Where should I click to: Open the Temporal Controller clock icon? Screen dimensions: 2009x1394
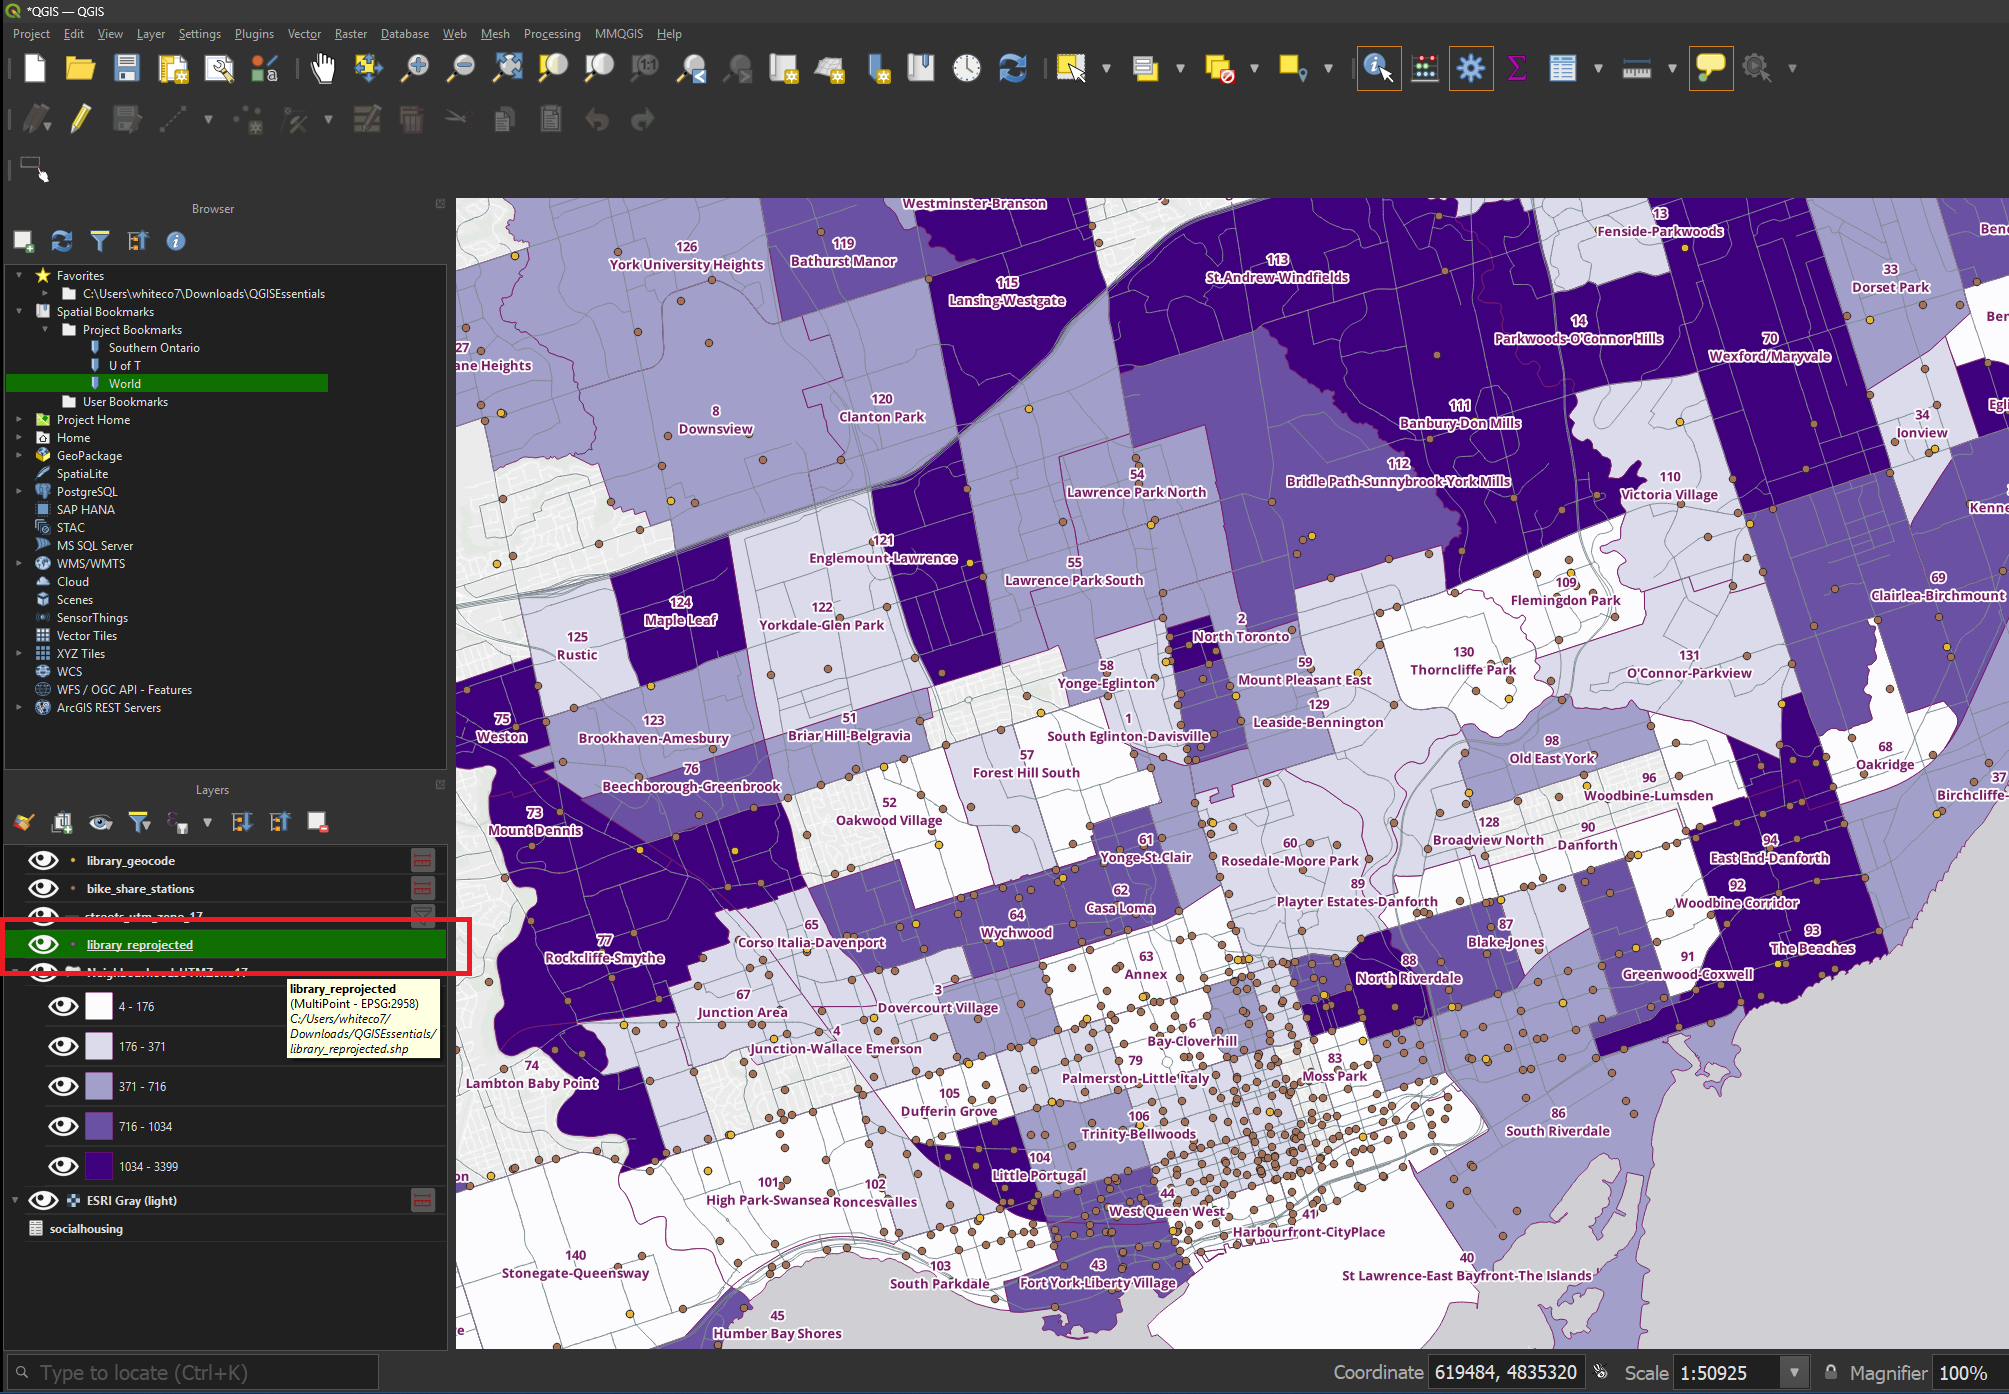[966, 68]
